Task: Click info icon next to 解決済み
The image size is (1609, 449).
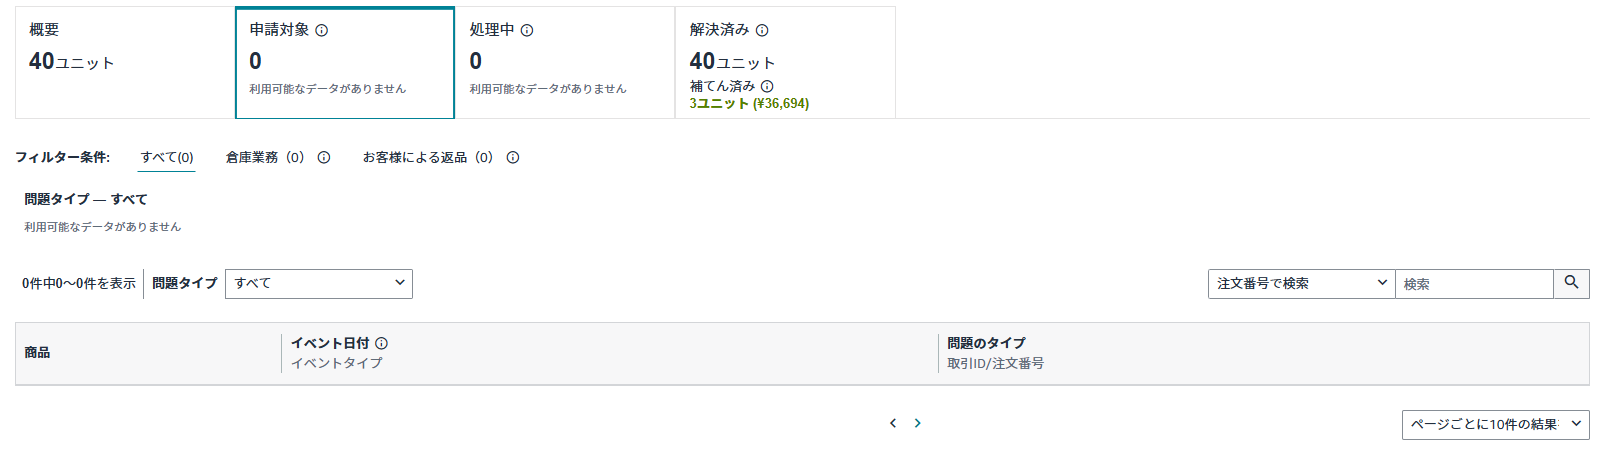Action: pos(762,31)
